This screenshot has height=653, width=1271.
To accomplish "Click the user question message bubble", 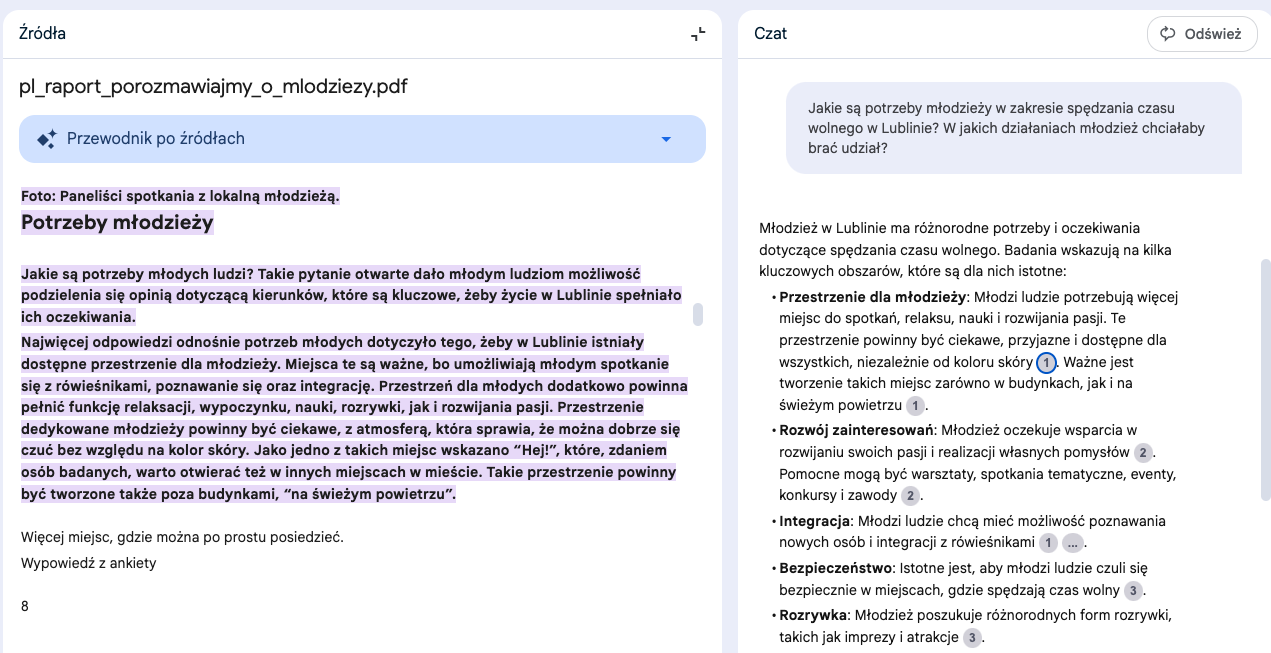I will [1012, 127].
